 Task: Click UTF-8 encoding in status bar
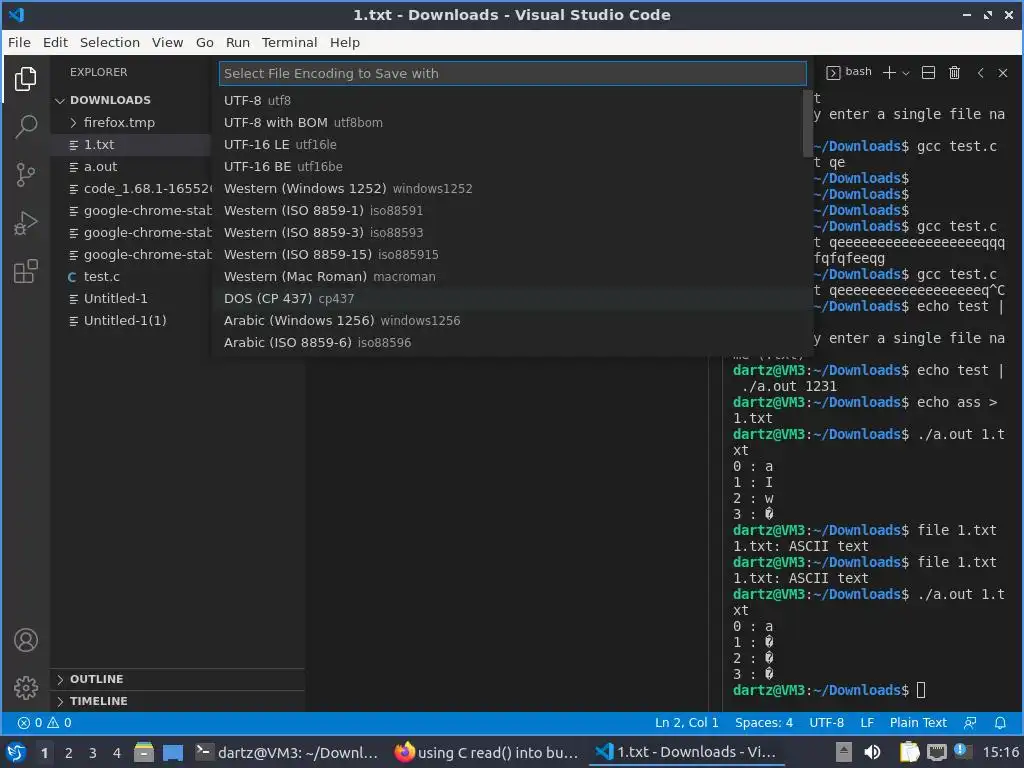click(826, 723)
